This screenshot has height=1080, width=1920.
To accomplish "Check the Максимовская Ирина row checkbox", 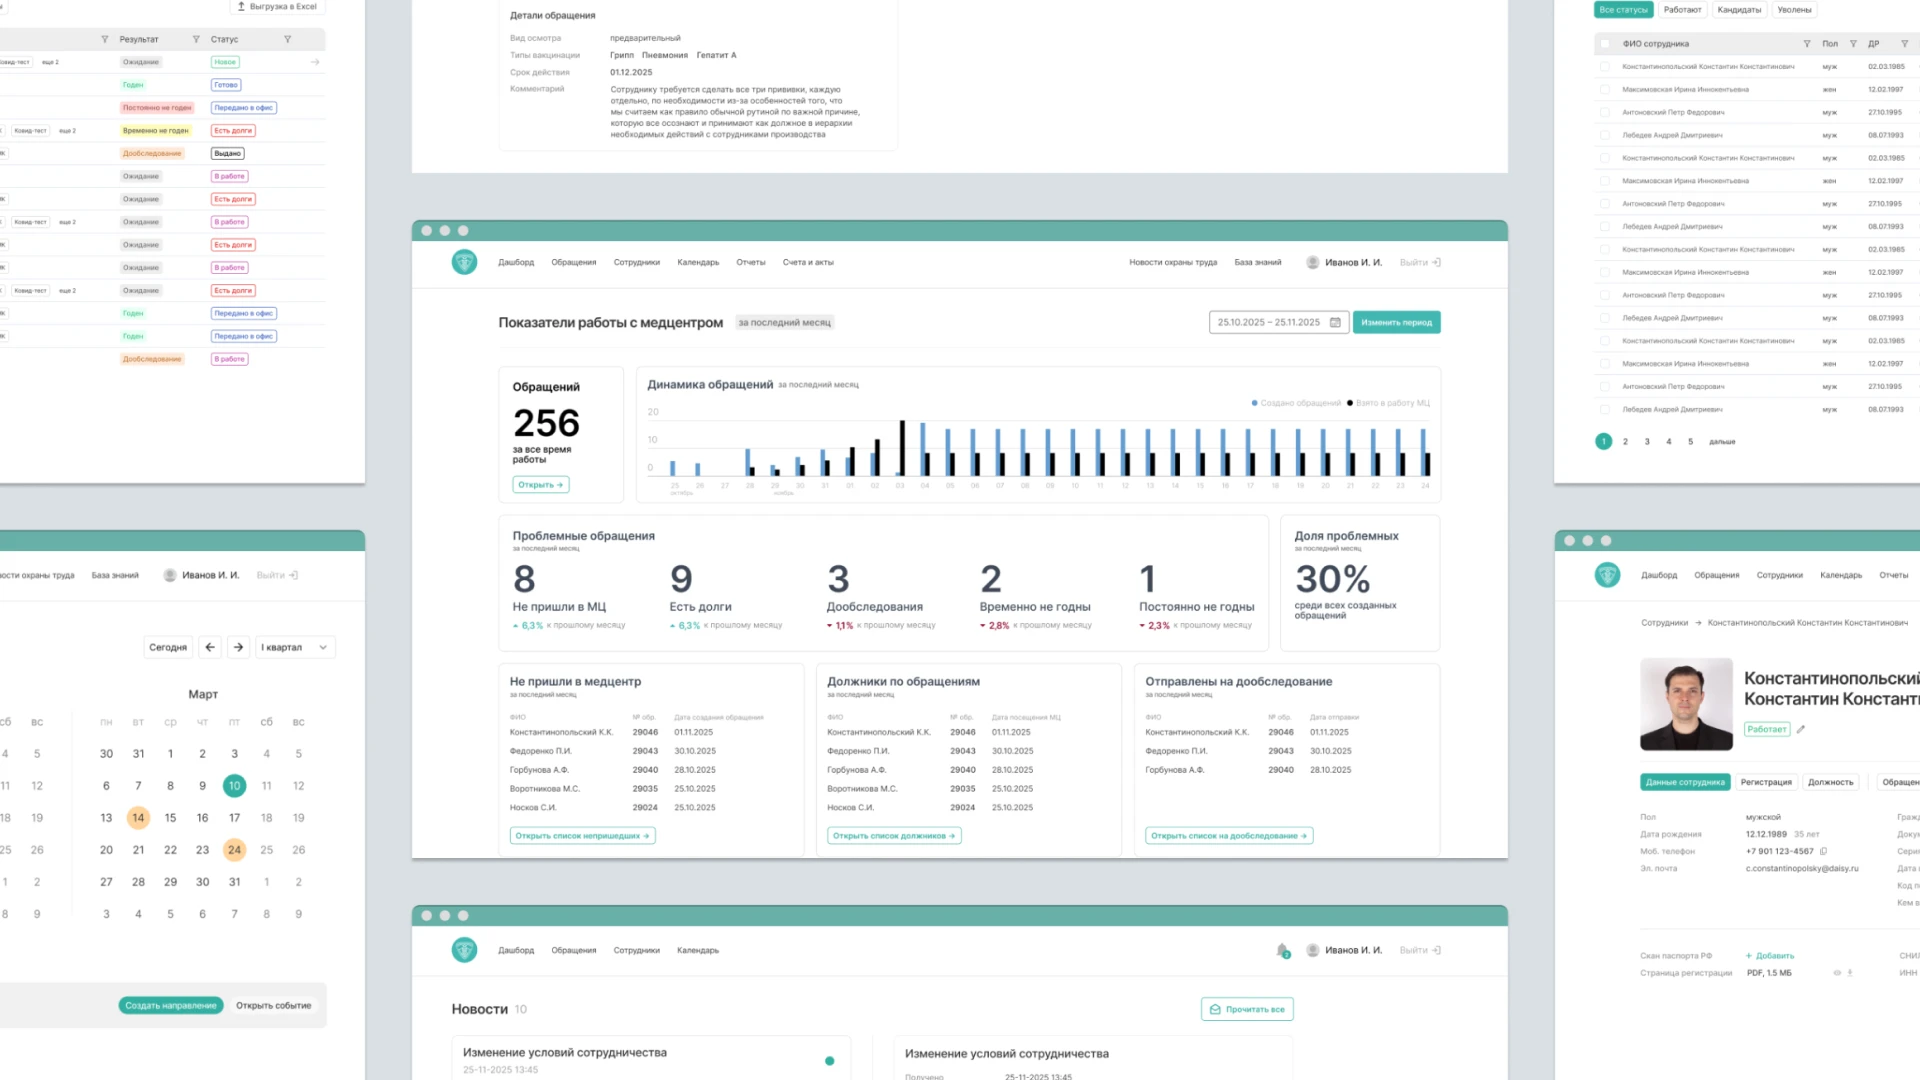I will 1605,90.
